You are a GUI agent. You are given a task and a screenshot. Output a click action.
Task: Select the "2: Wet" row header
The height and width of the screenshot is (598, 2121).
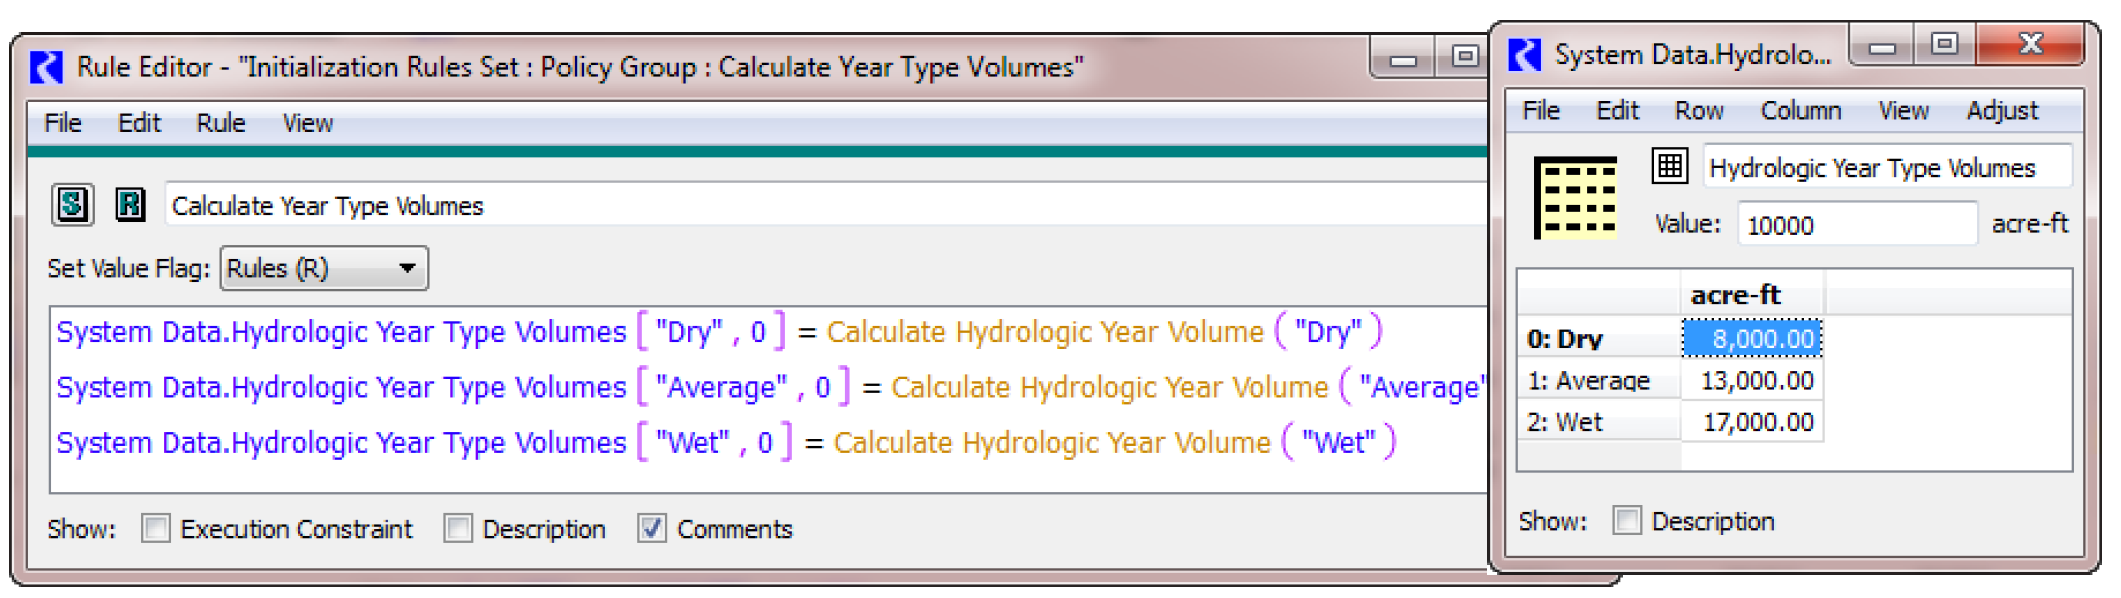click(x=1597, y=423)
